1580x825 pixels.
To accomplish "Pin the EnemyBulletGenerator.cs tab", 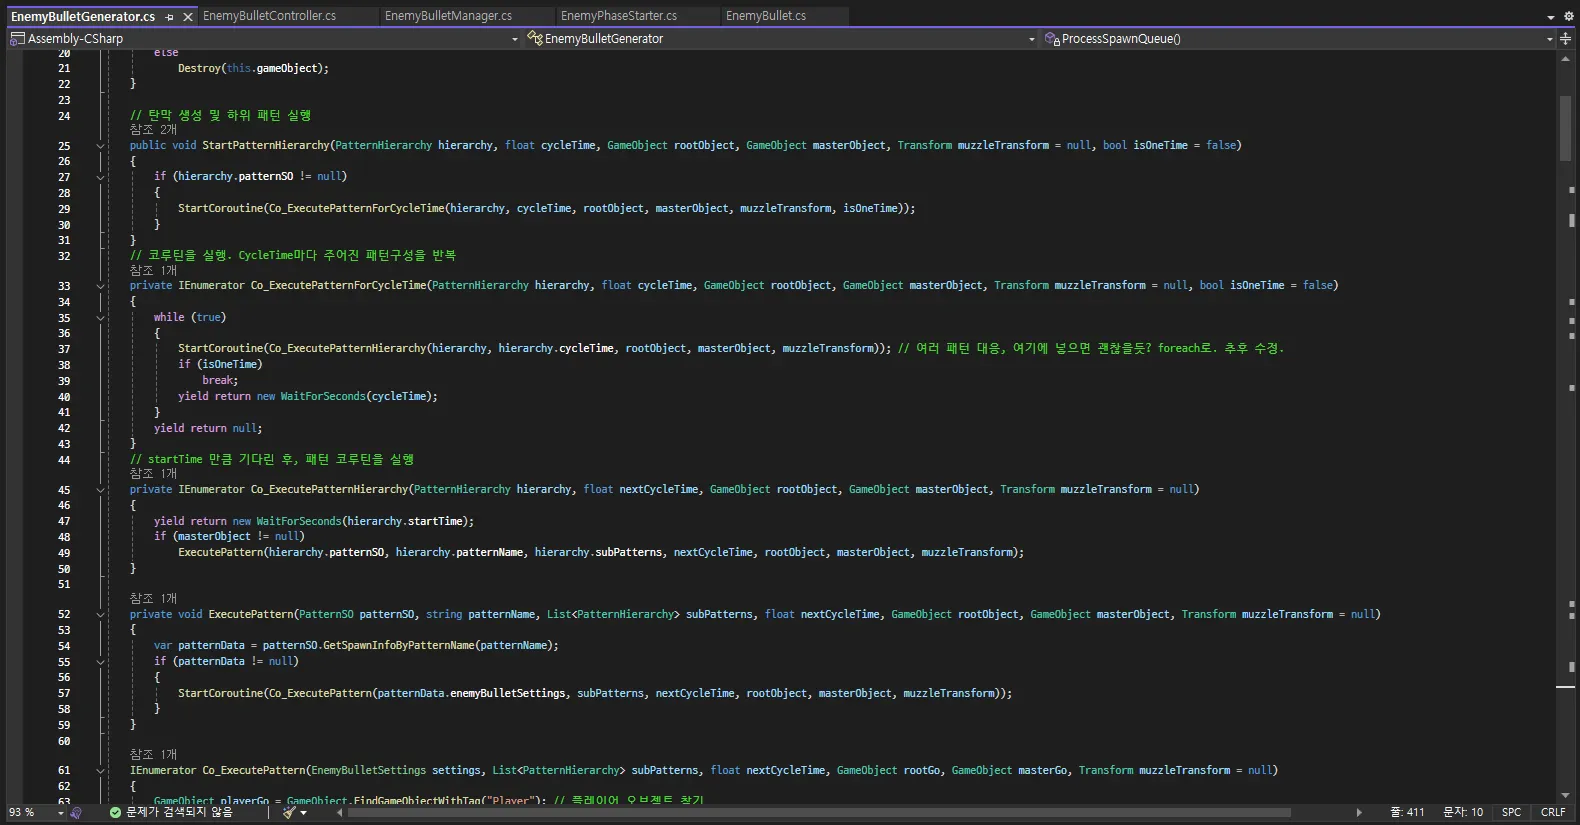I will (x=170, y=17).
